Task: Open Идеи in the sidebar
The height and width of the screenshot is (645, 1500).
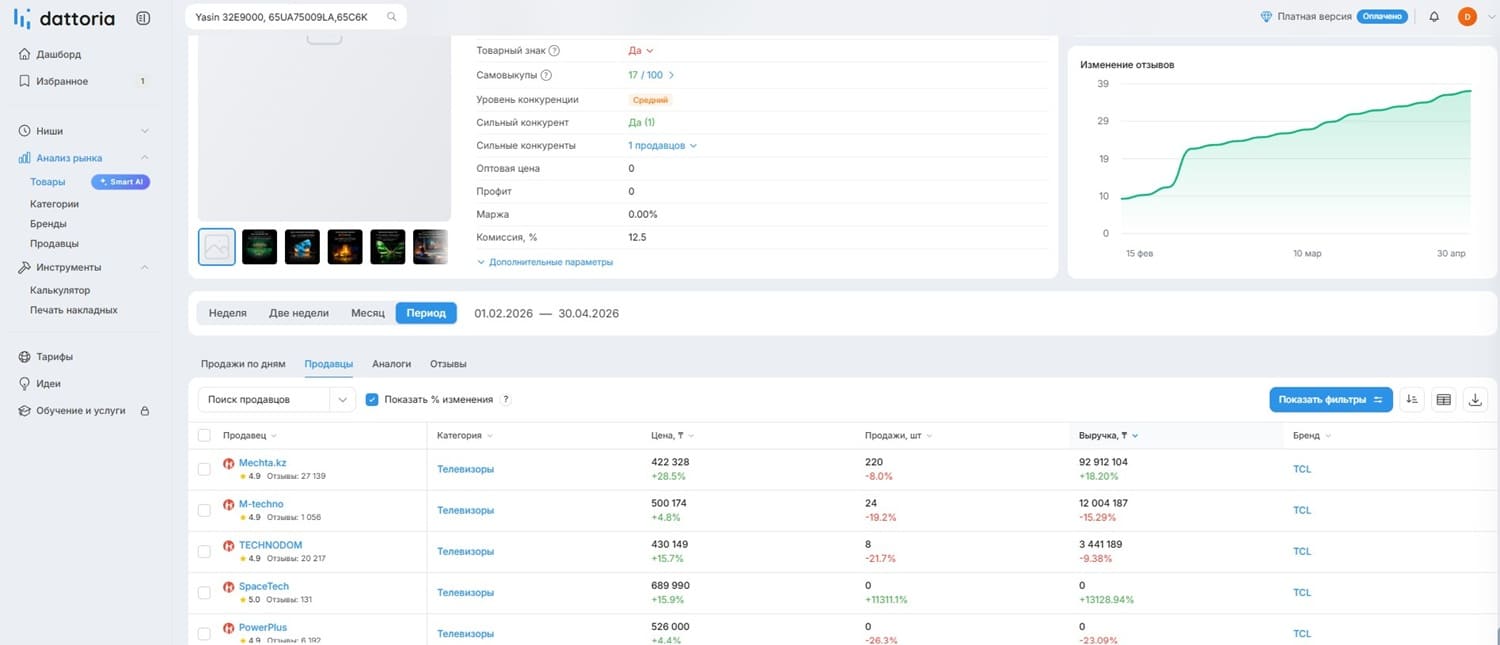Action: (48, 384)
